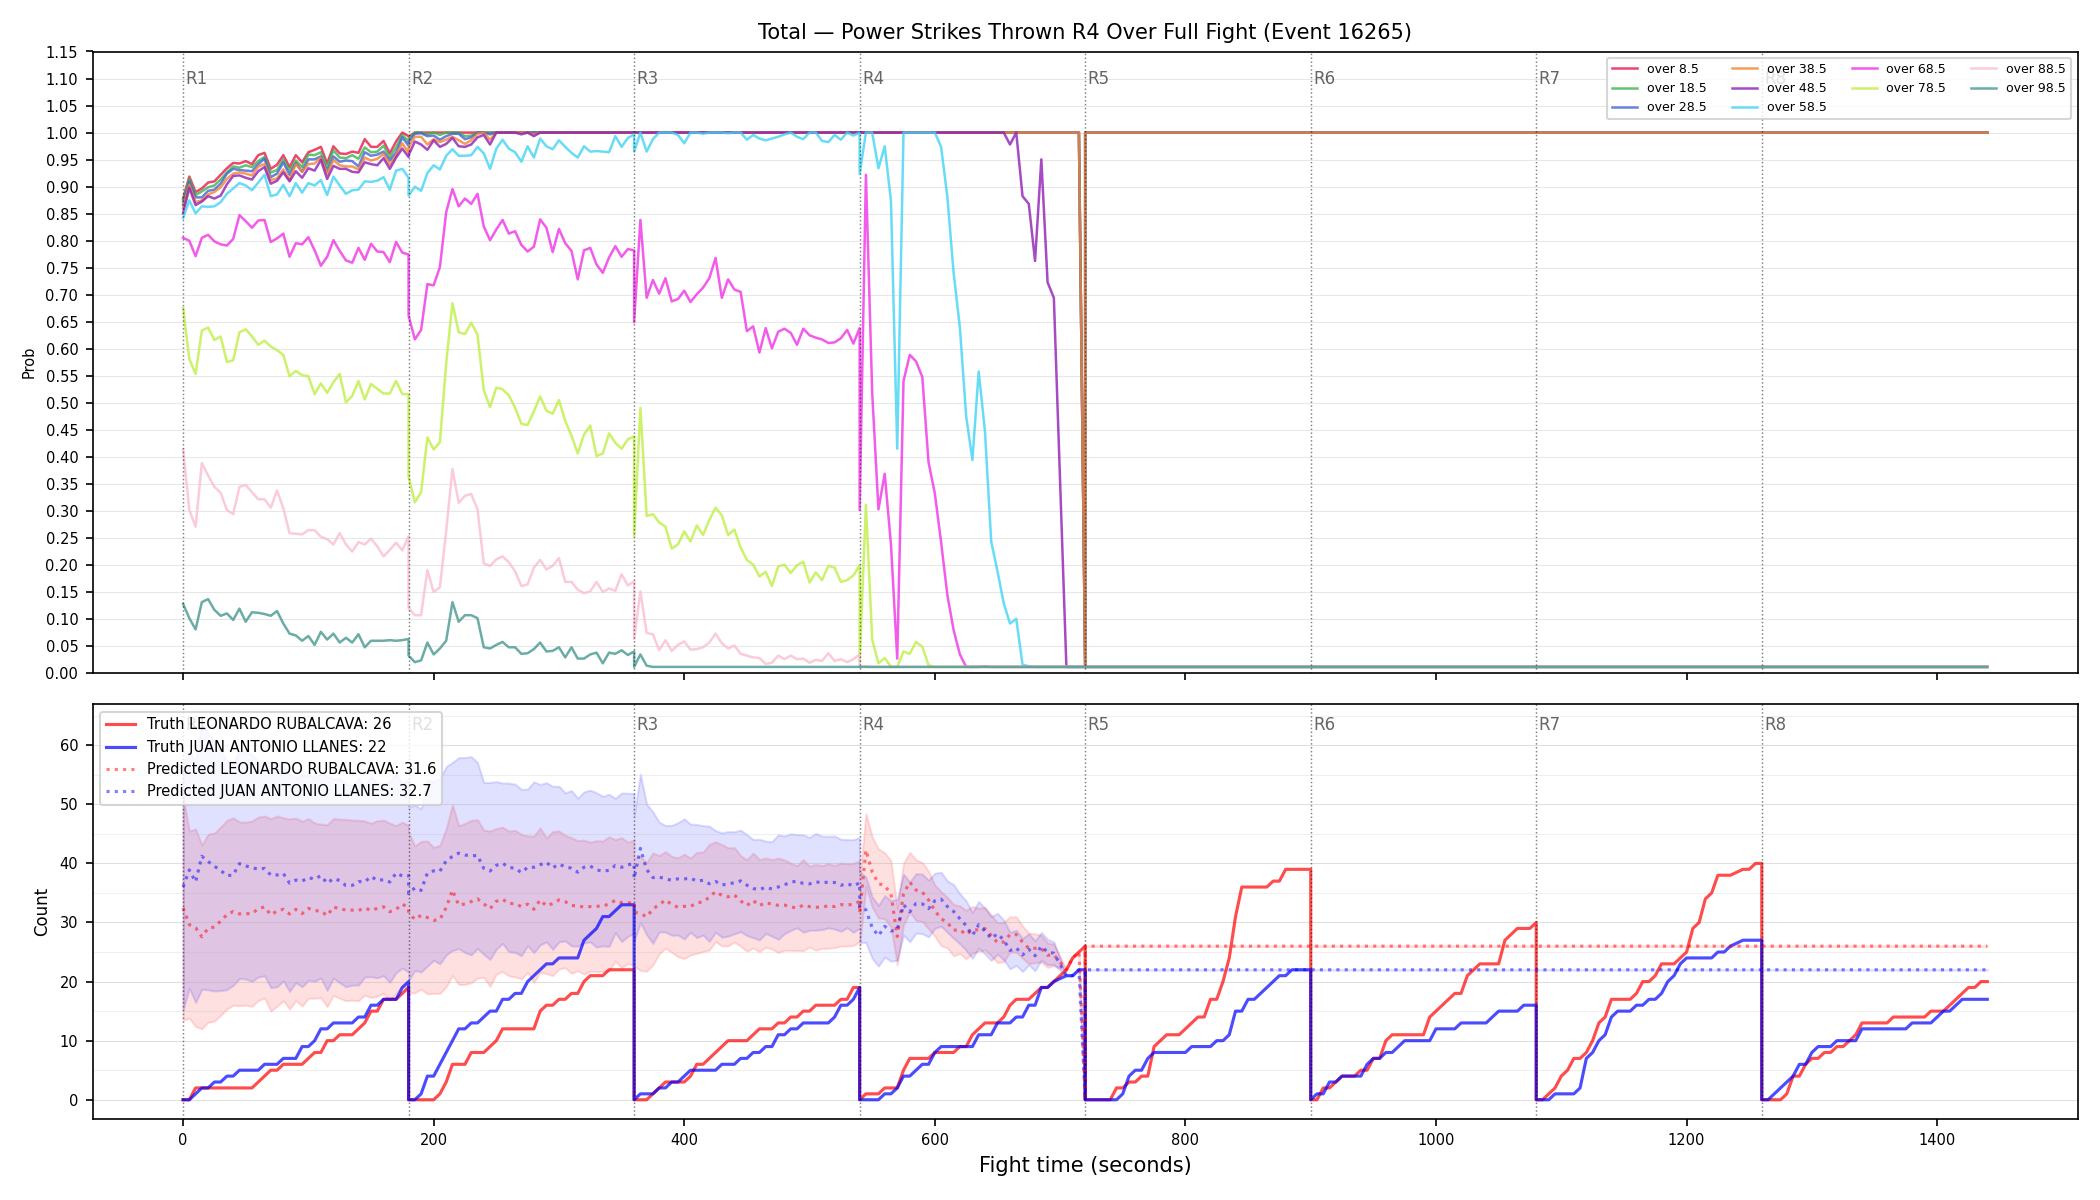
Task: Click the 'Truth LEONARDO RUBALCAVA: 26' legend entry
Action: point(248,724)
